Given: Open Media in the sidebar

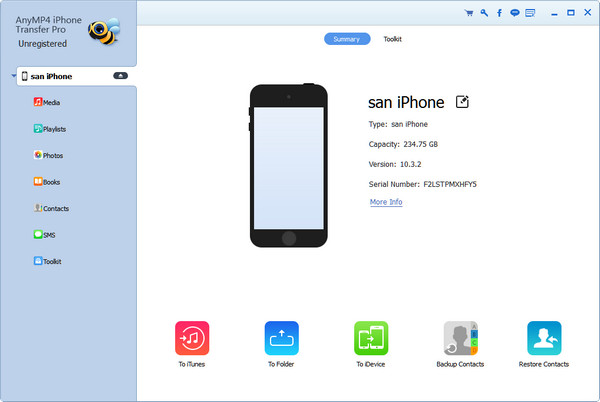Looking at the screenshot, I should click(x=47, y=102).
